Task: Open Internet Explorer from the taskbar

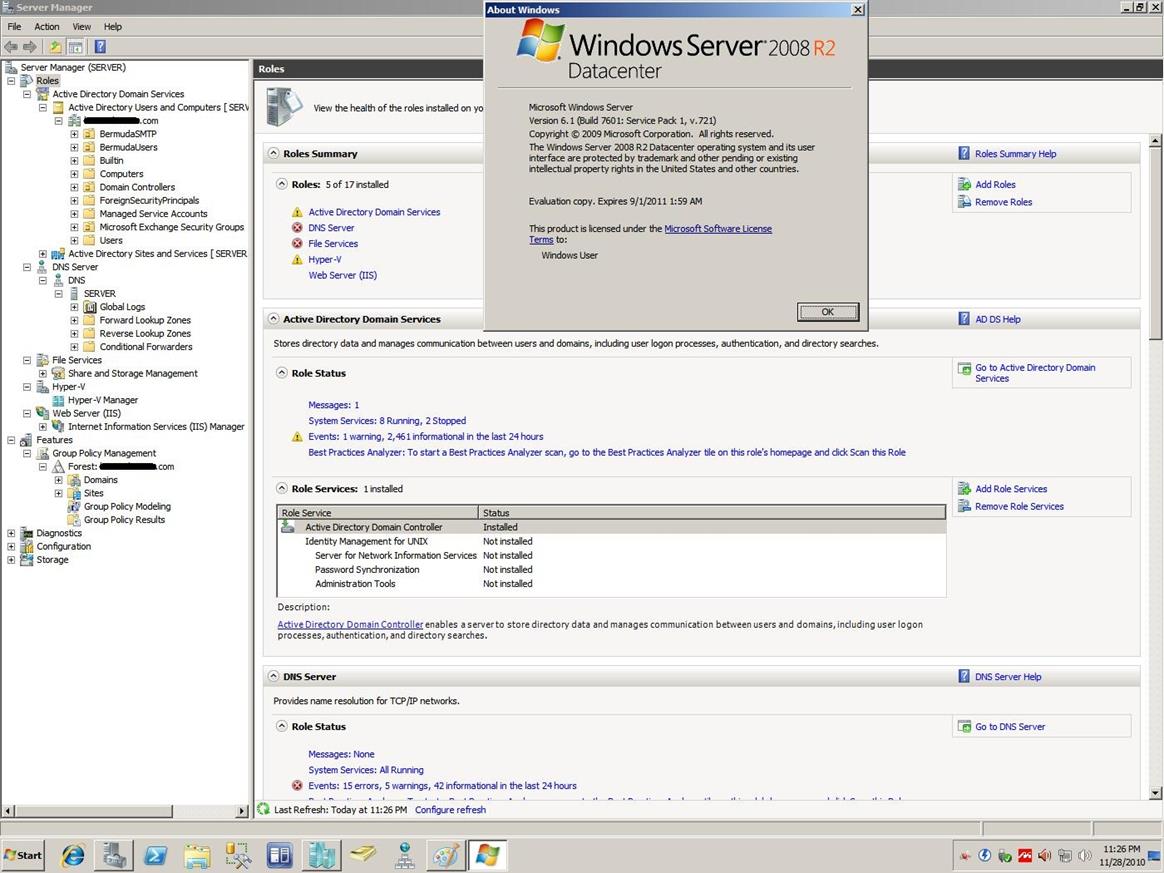Action: (73, 855)
